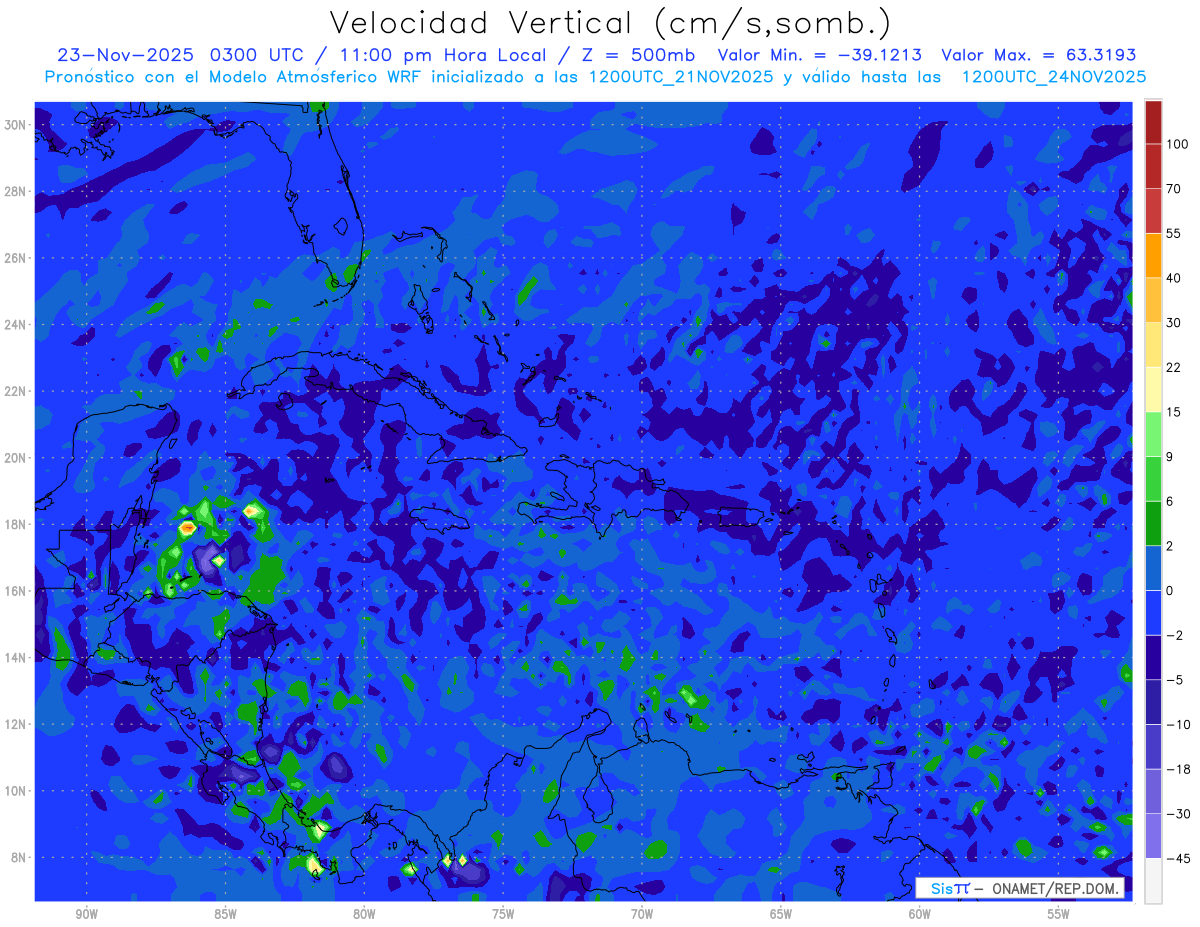Click the "11:00 pm Hora Local" text
Viewport: 1200px width, 927px height.
pyautogui.click(x=450, y=55)
